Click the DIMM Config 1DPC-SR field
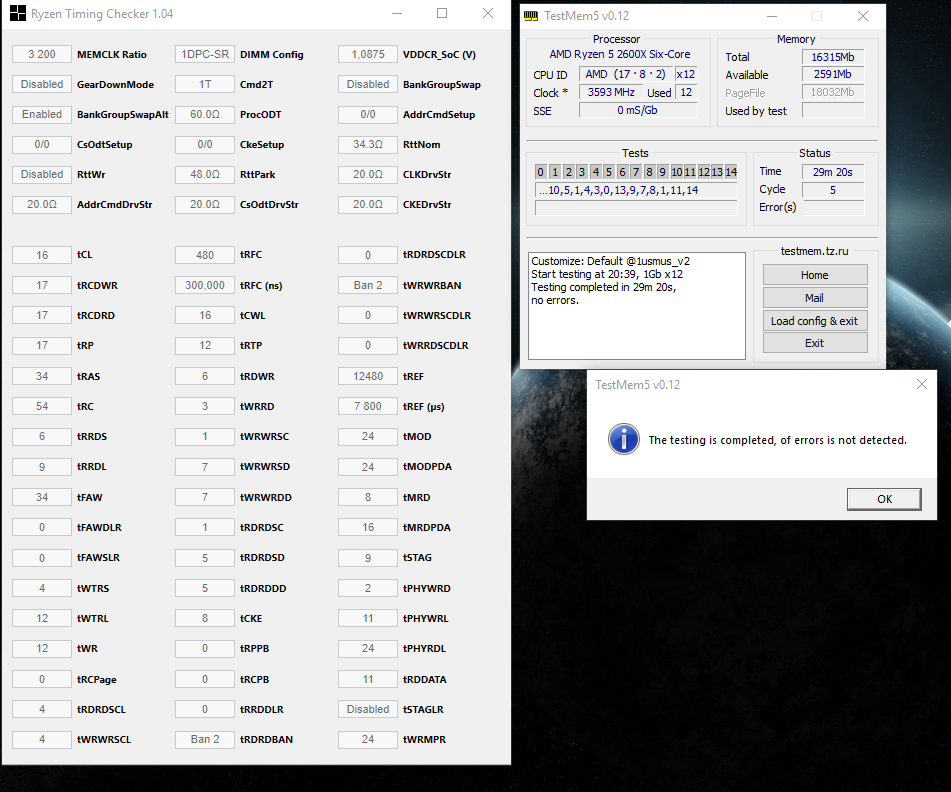951x792 pixels. (x=205, y=54)
